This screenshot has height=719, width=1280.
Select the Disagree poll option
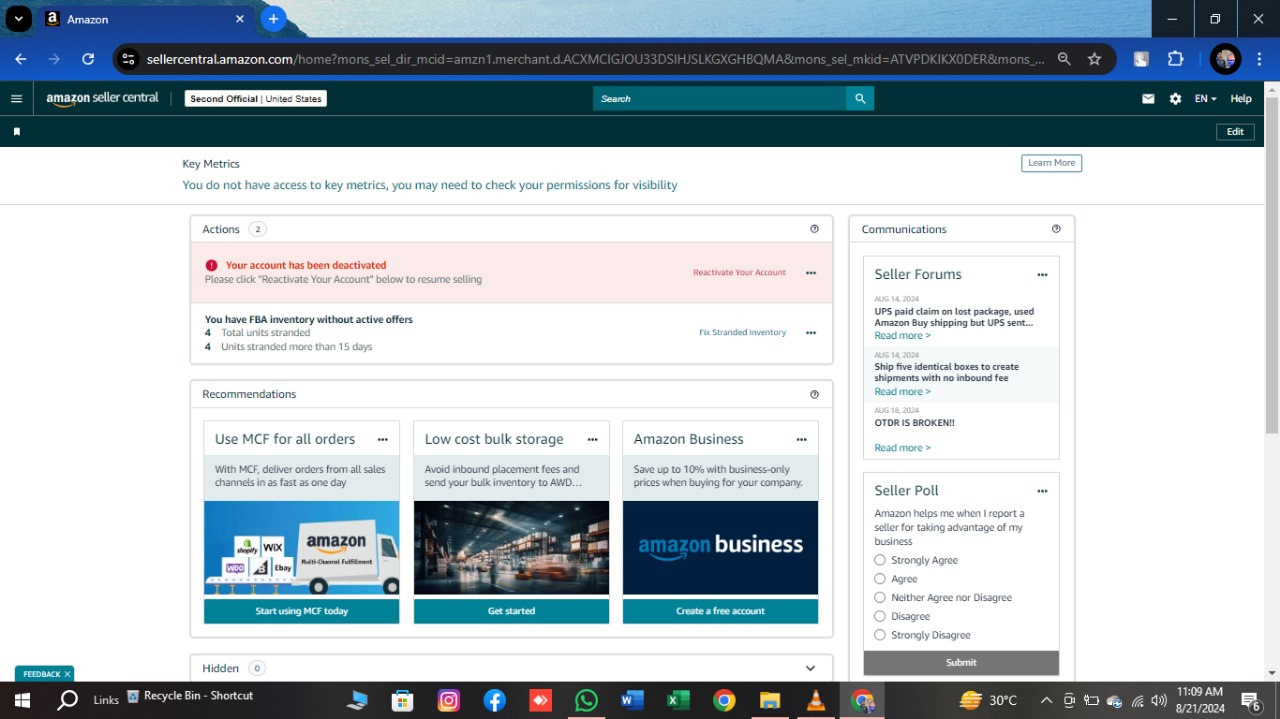pyautogui.click(x=880, y=616)
